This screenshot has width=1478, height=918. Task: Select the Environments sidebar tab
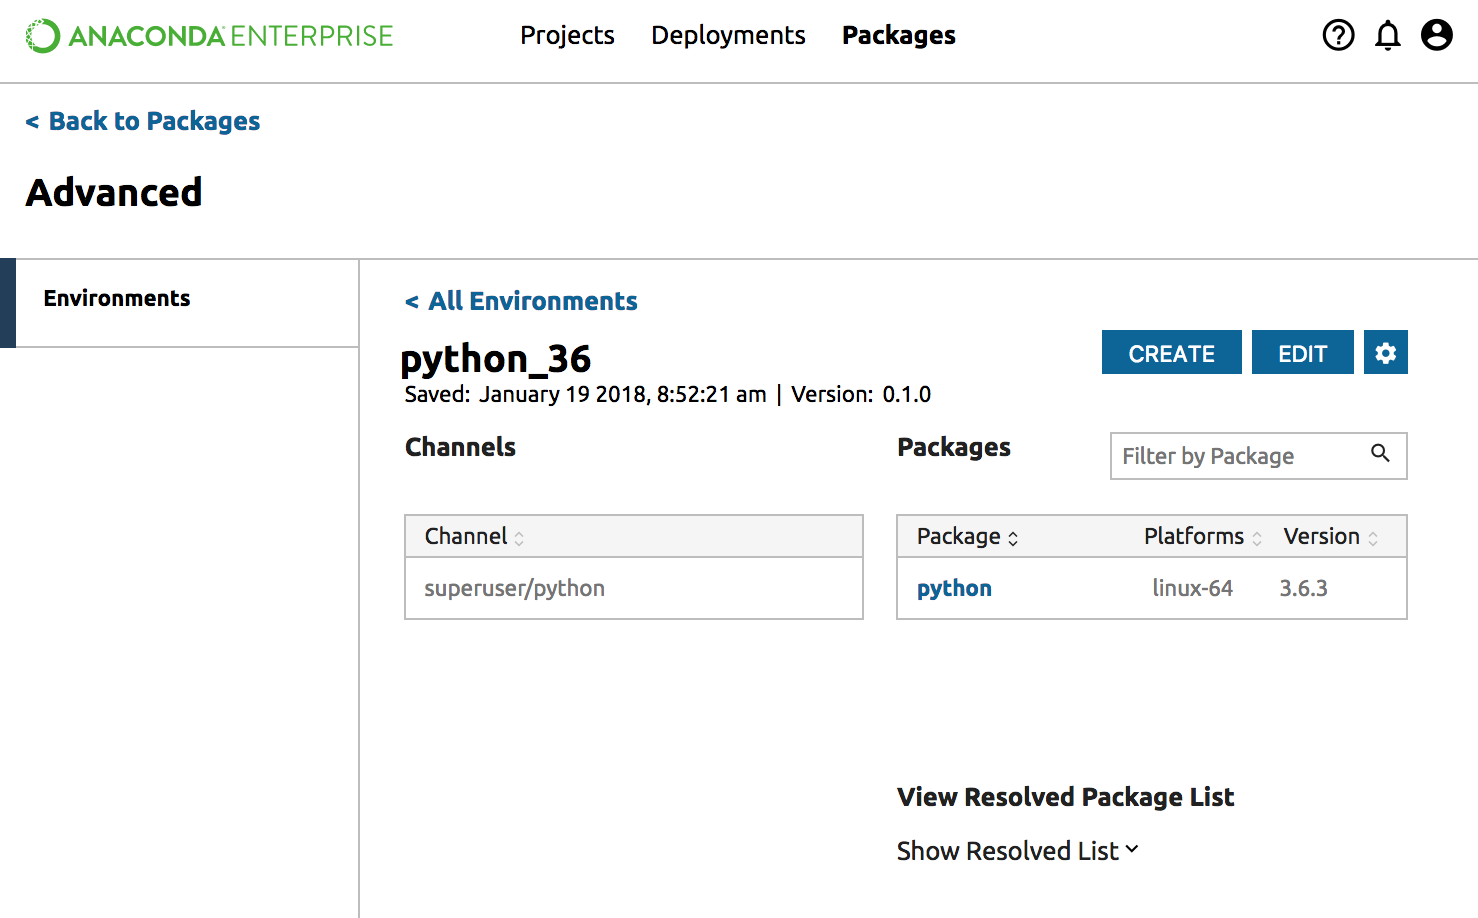117,299
